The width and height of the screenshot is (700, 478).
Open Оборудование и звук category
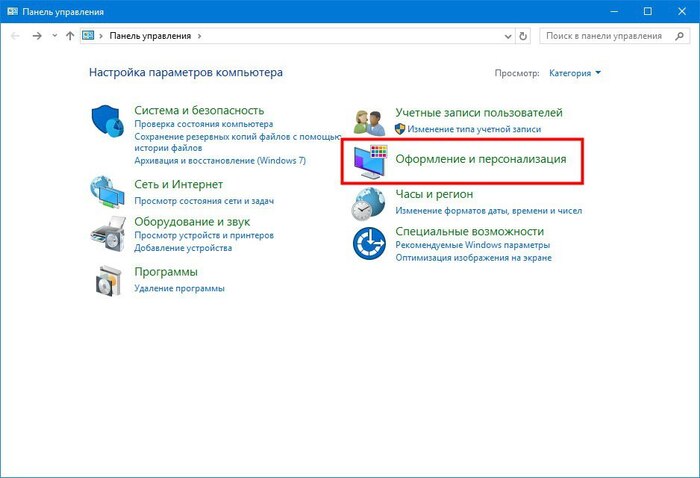[192, 222]
